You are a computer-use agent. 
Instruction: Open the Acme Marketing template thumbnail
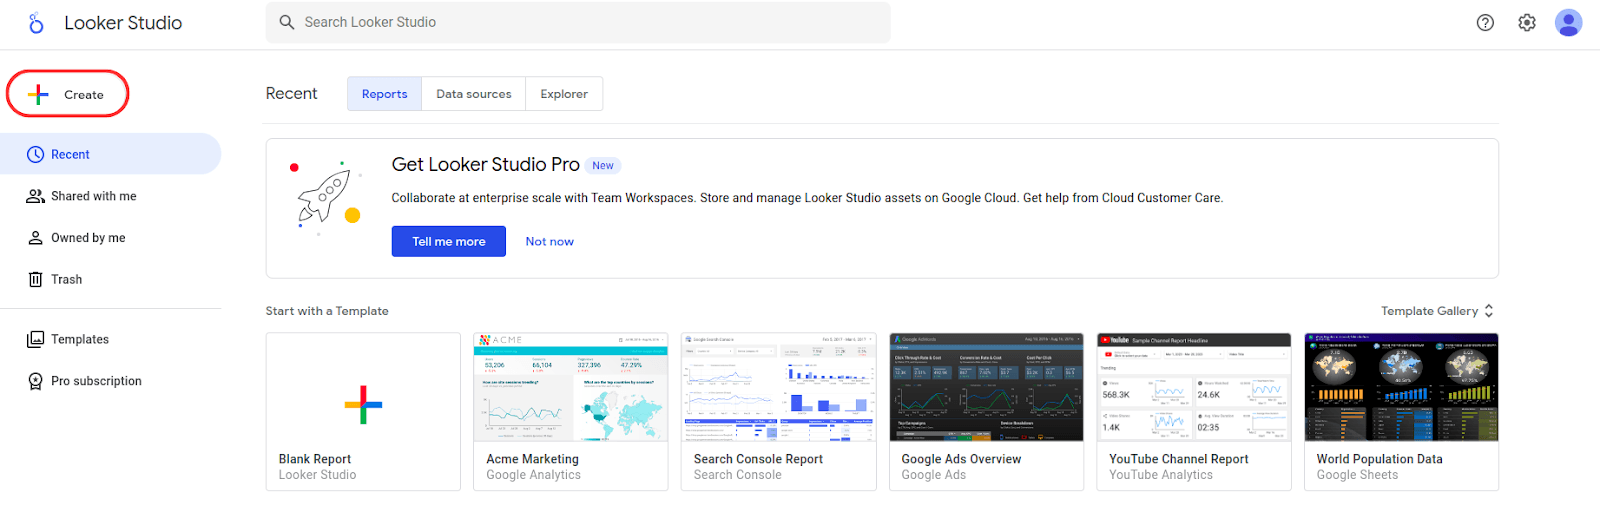click(570, 388)
